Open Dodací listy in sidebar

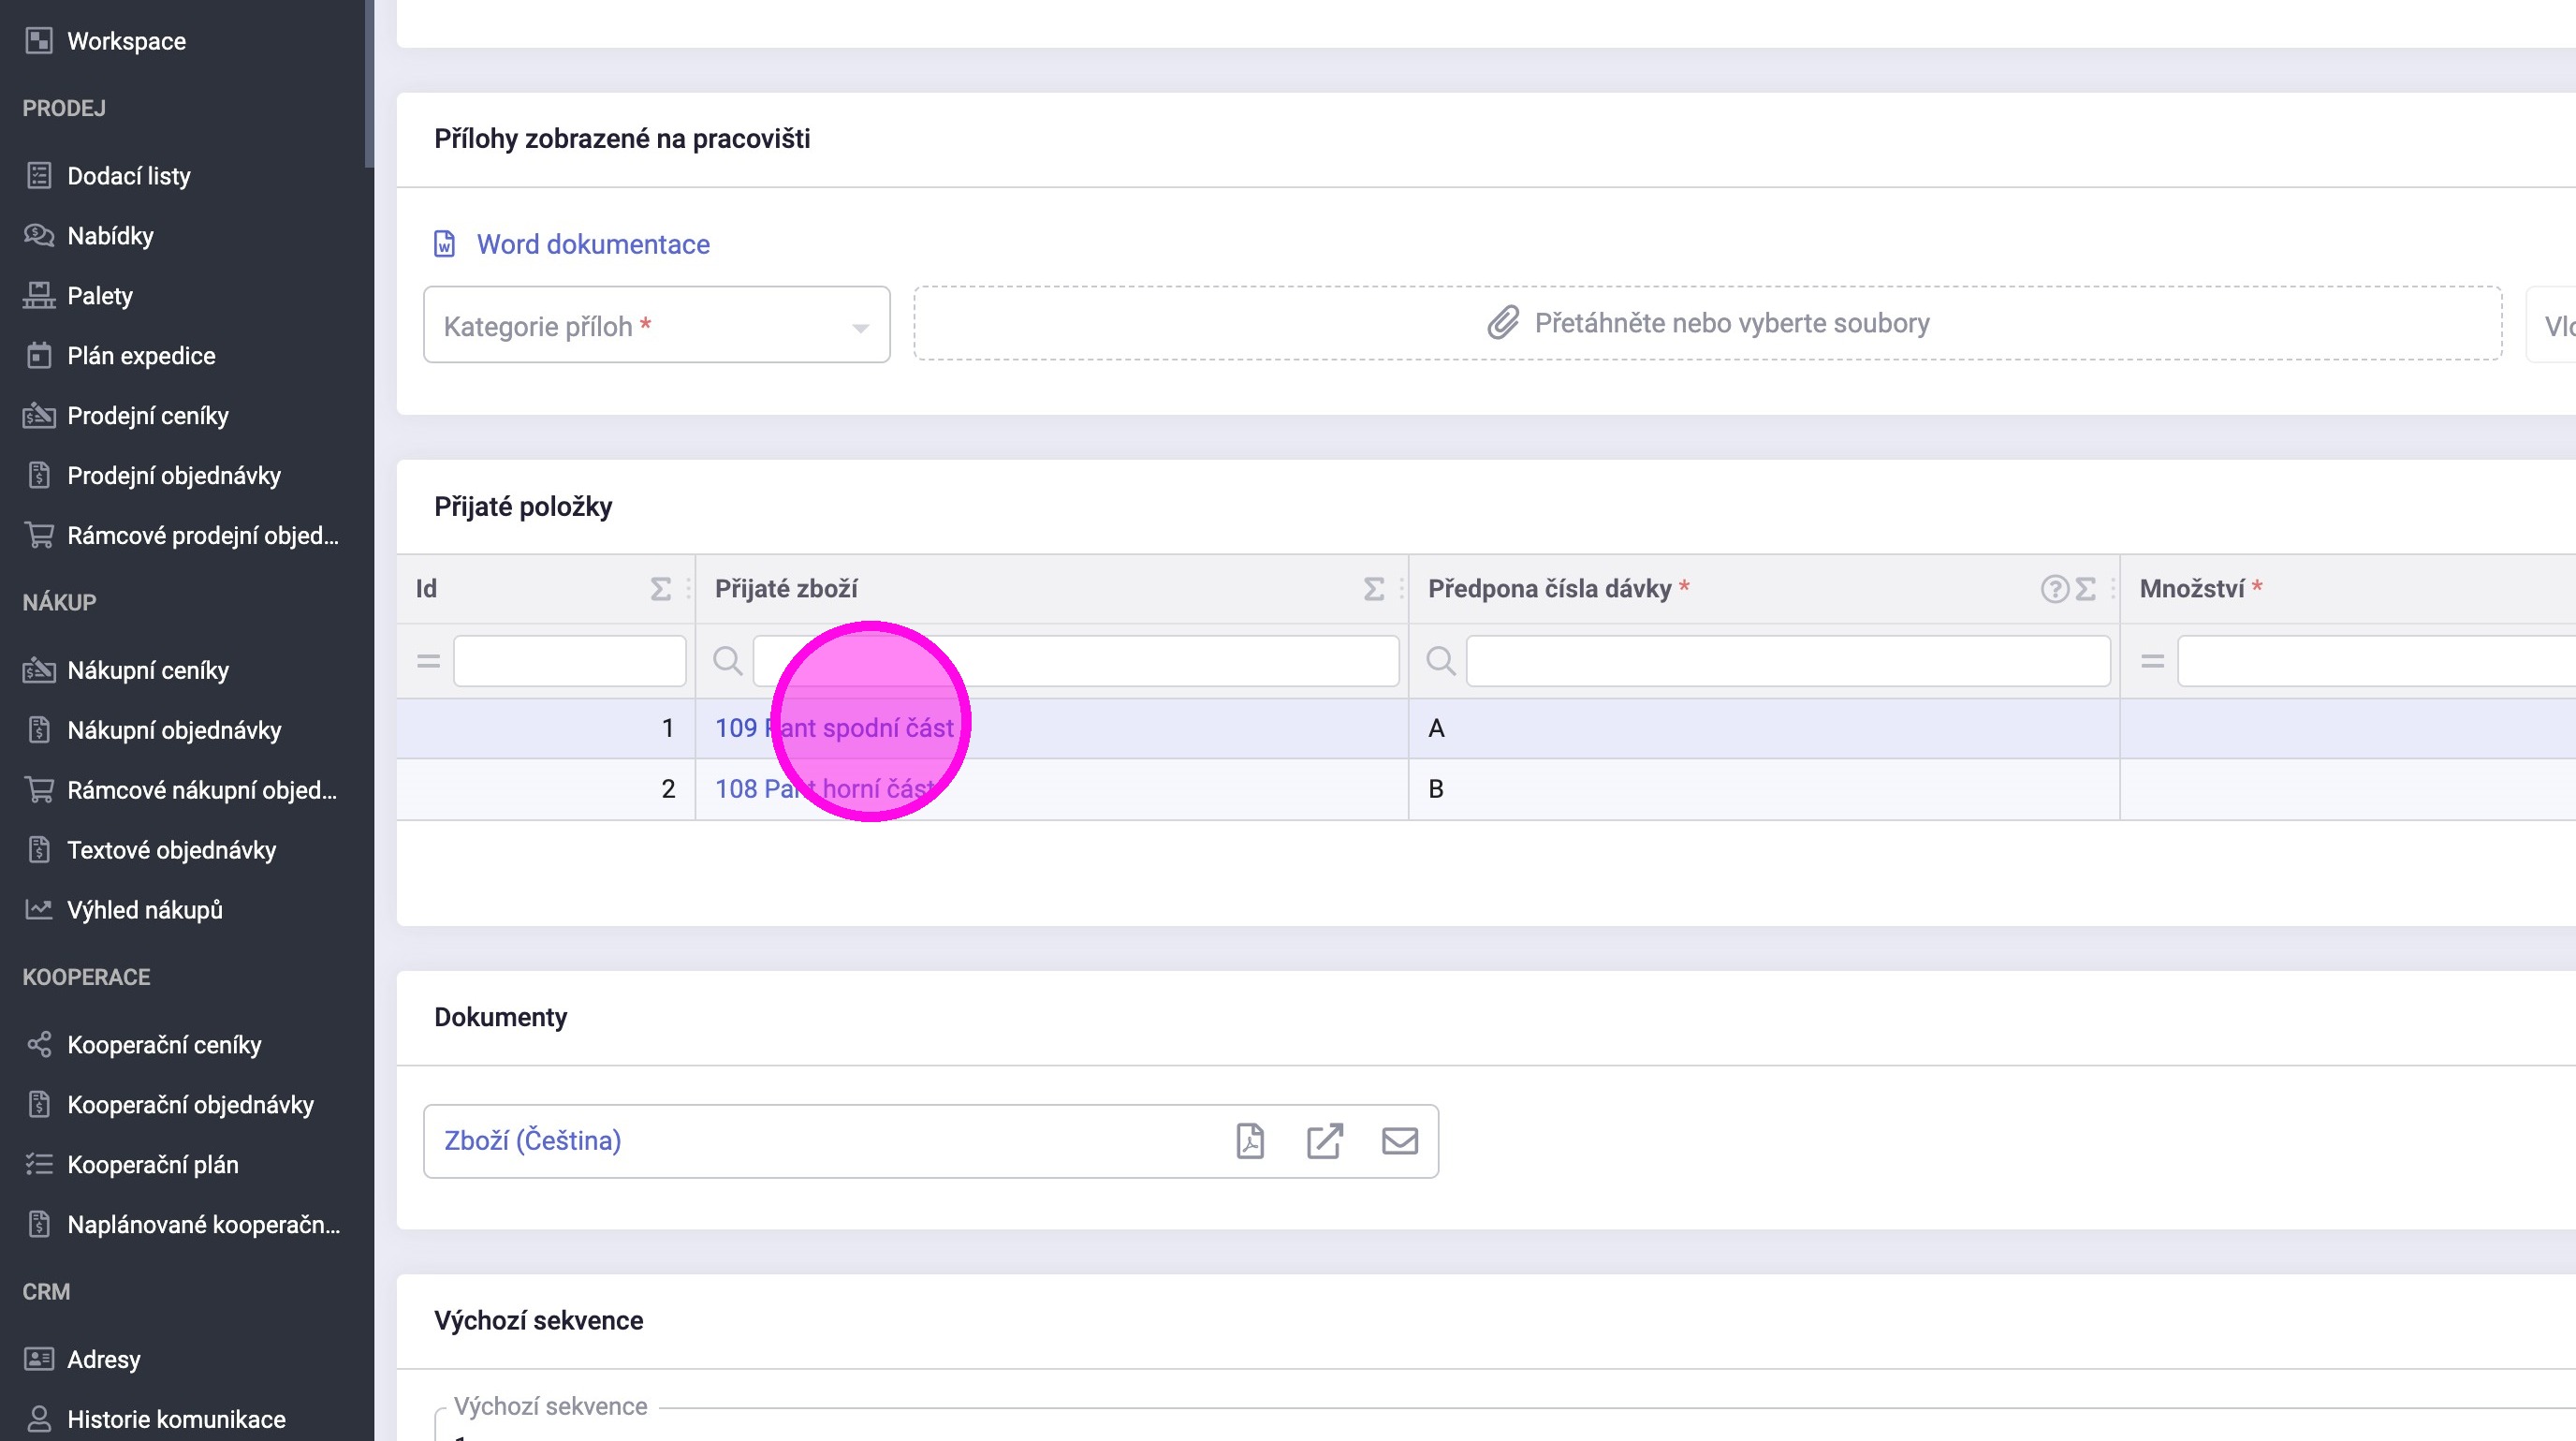click(128, 176)
